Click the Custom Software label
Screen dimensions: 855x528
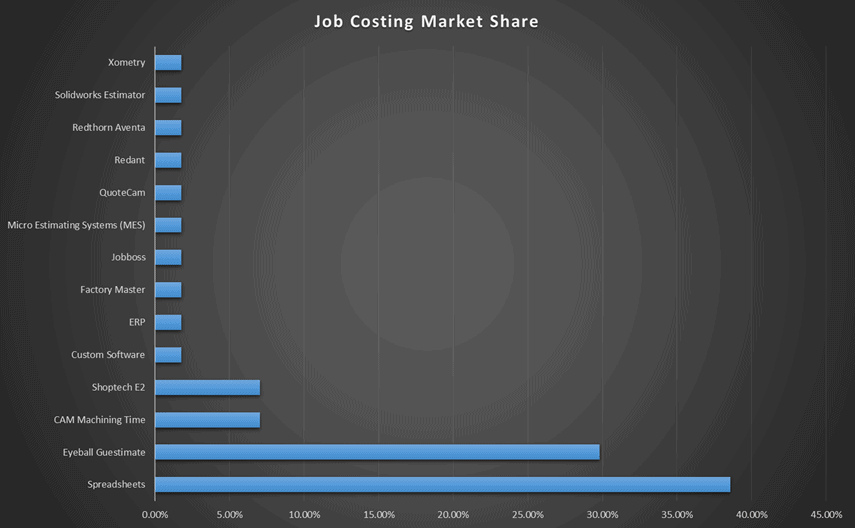pos(108,355)
